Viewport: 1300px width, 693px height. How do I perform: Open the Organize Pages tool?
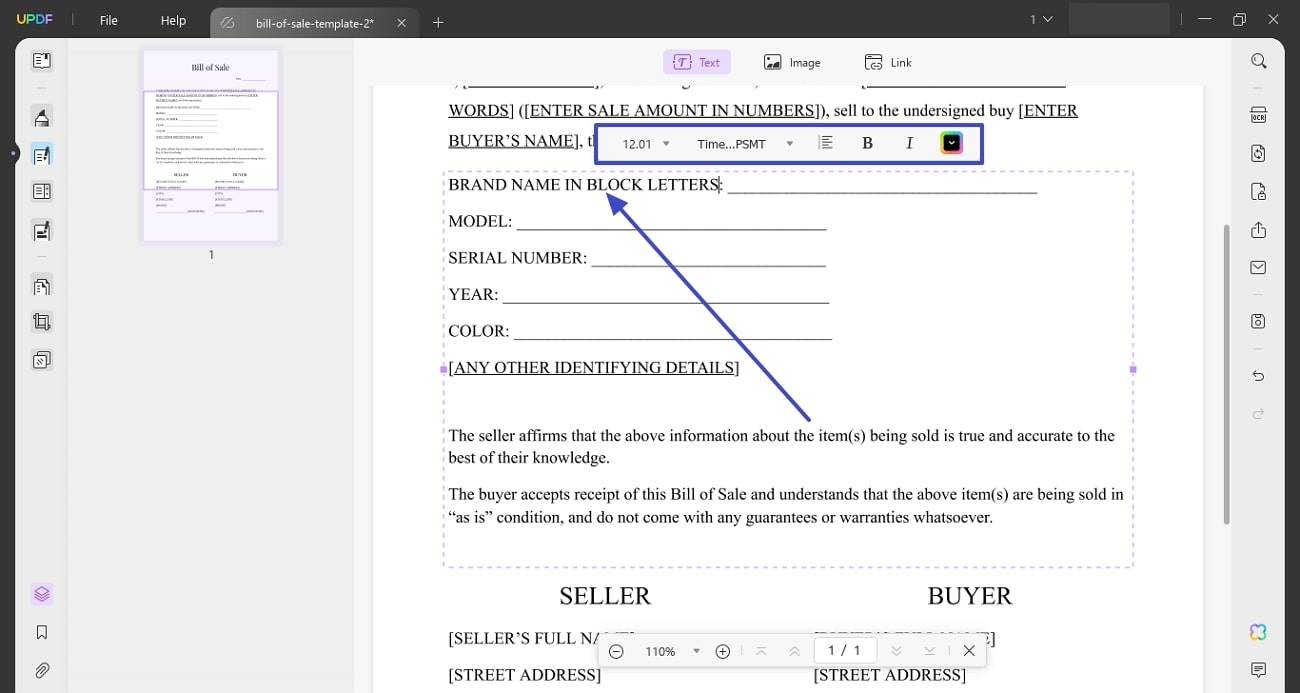[41, 192]
